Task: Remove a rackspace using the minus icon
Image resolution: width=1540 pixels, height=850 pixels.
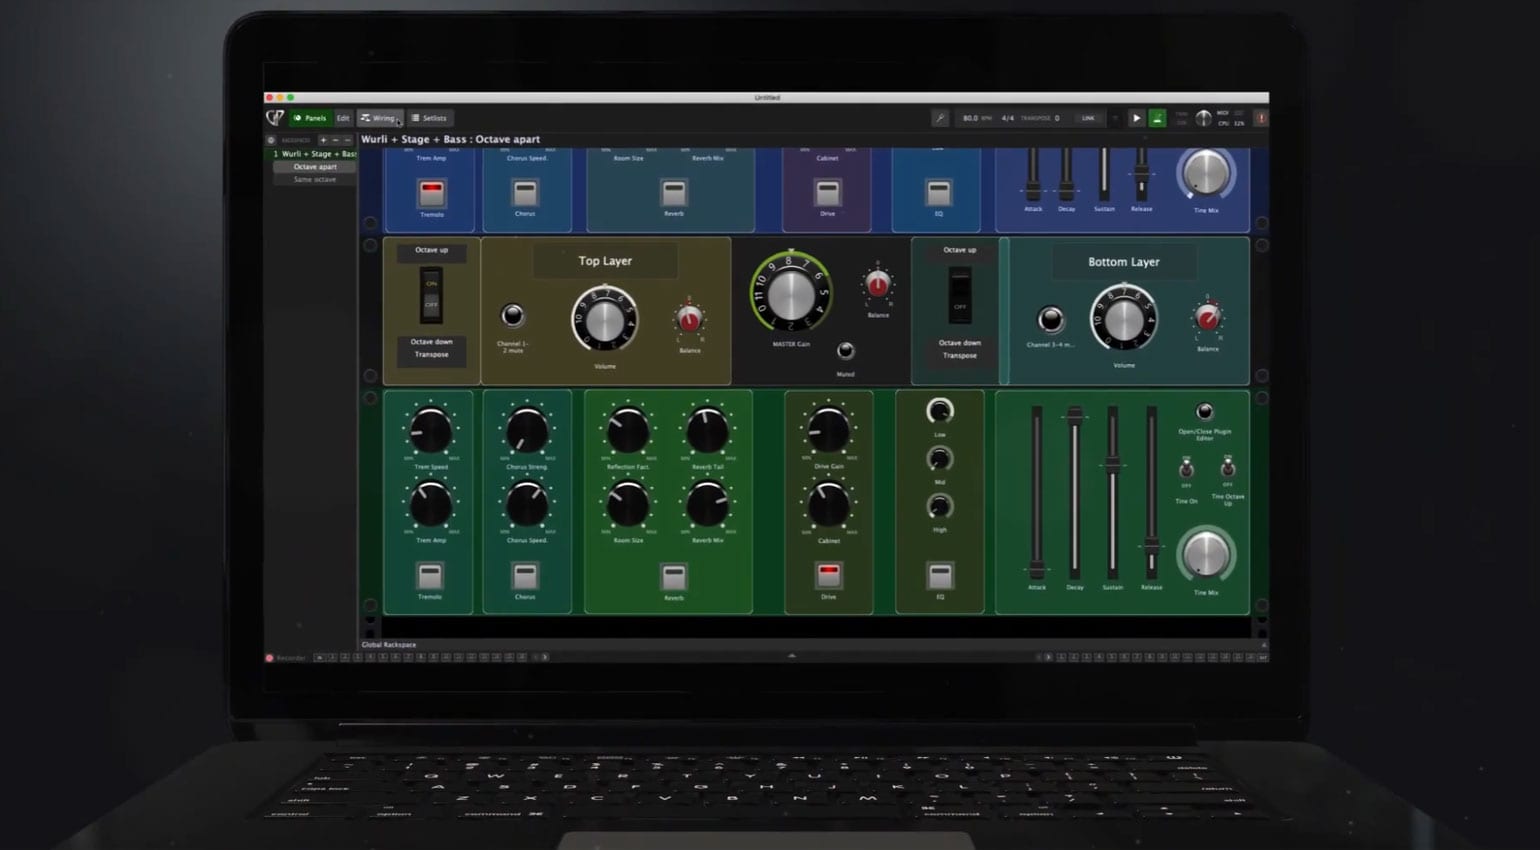Action: [x=335, y=140]
